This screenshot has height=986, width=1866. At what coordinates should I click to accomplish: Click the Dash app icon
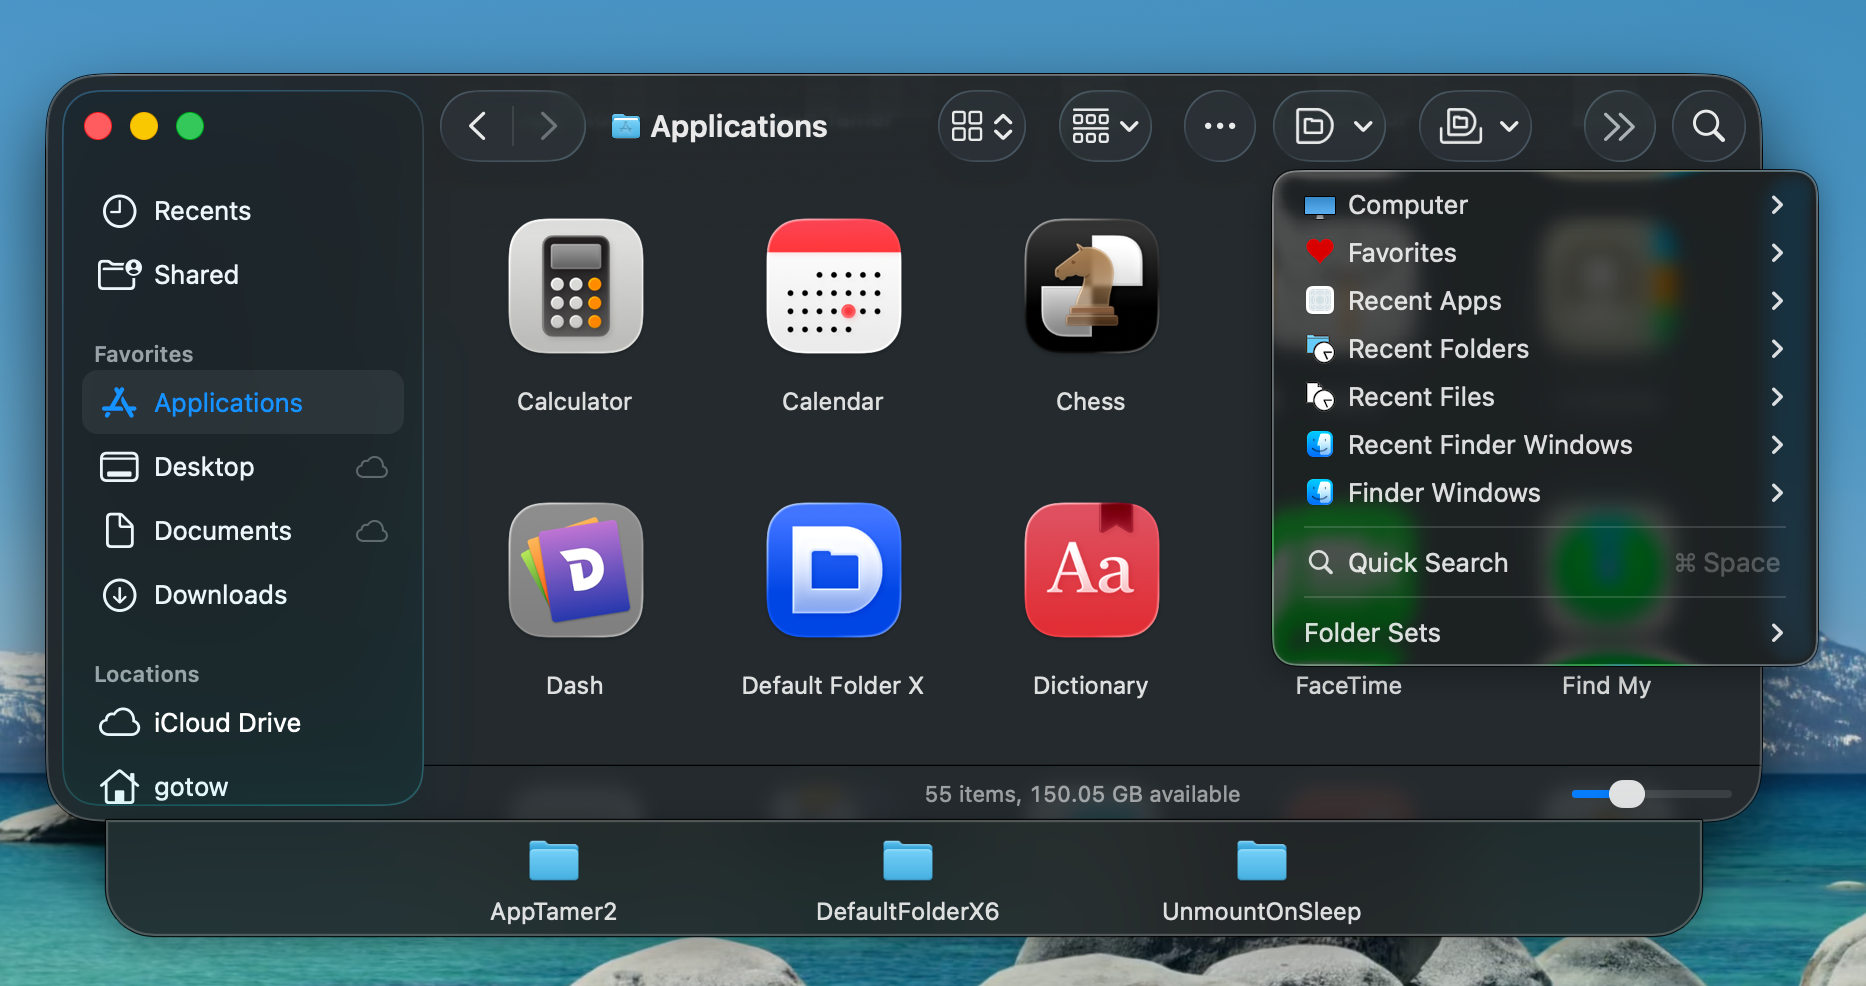[575, 570]
